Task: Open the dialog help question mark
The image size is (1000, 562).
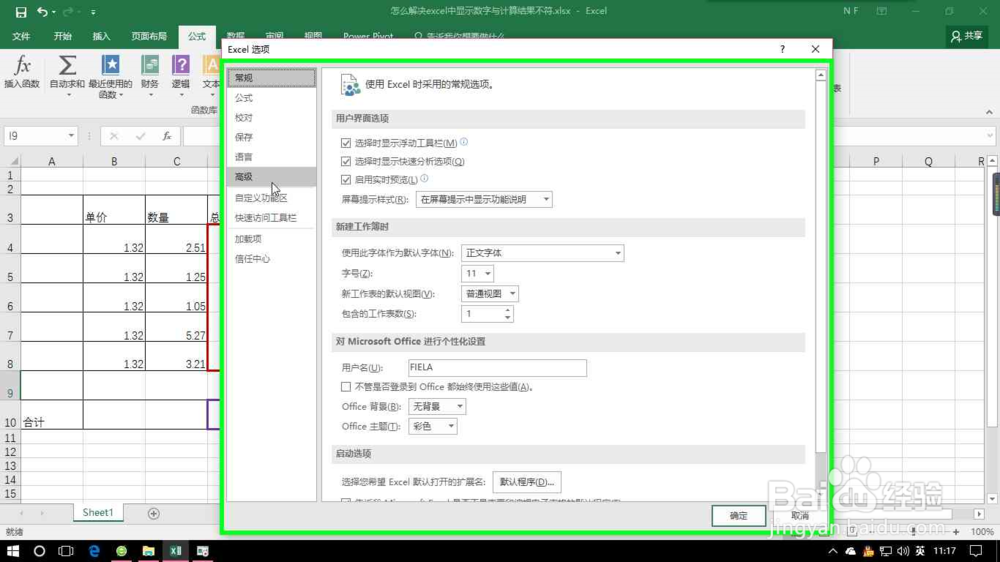Action: pos(783,49)
